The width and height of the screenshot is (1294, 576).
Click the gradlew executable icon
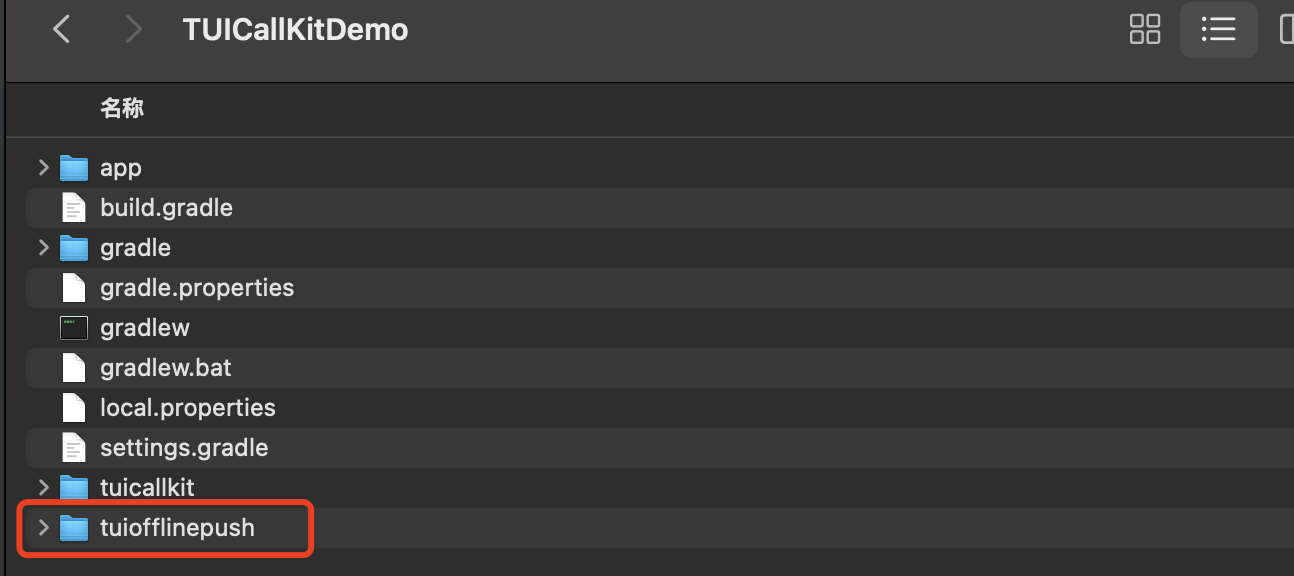click(74, 328)
